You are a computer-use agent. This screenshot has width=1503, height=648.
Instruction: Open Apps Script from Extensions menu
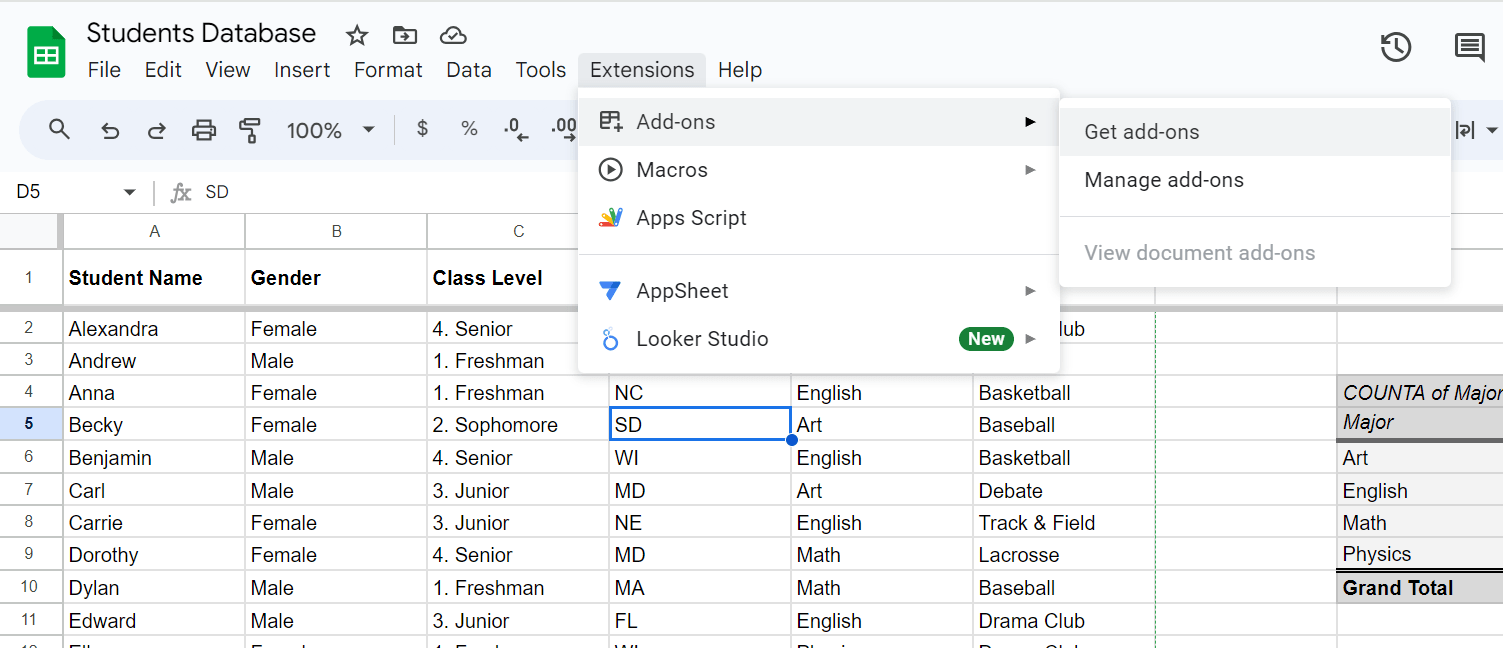[x=691, y=218]
